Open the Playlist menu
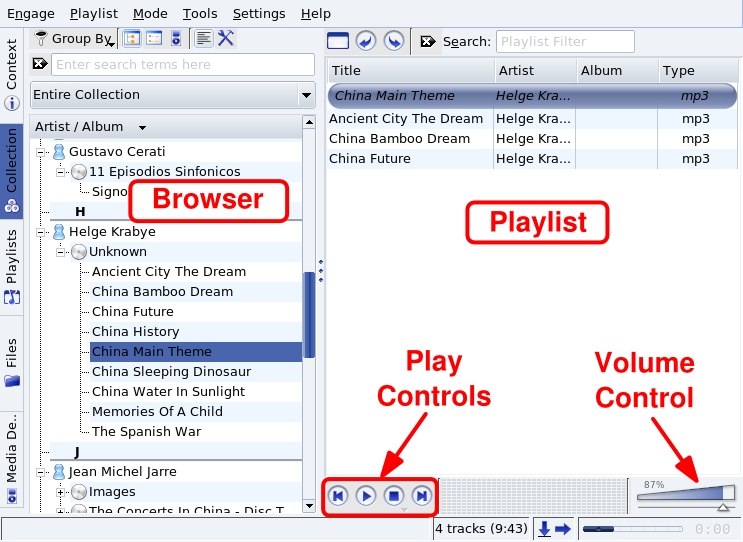This screenshot has width=743, height=542. point(93,14)
